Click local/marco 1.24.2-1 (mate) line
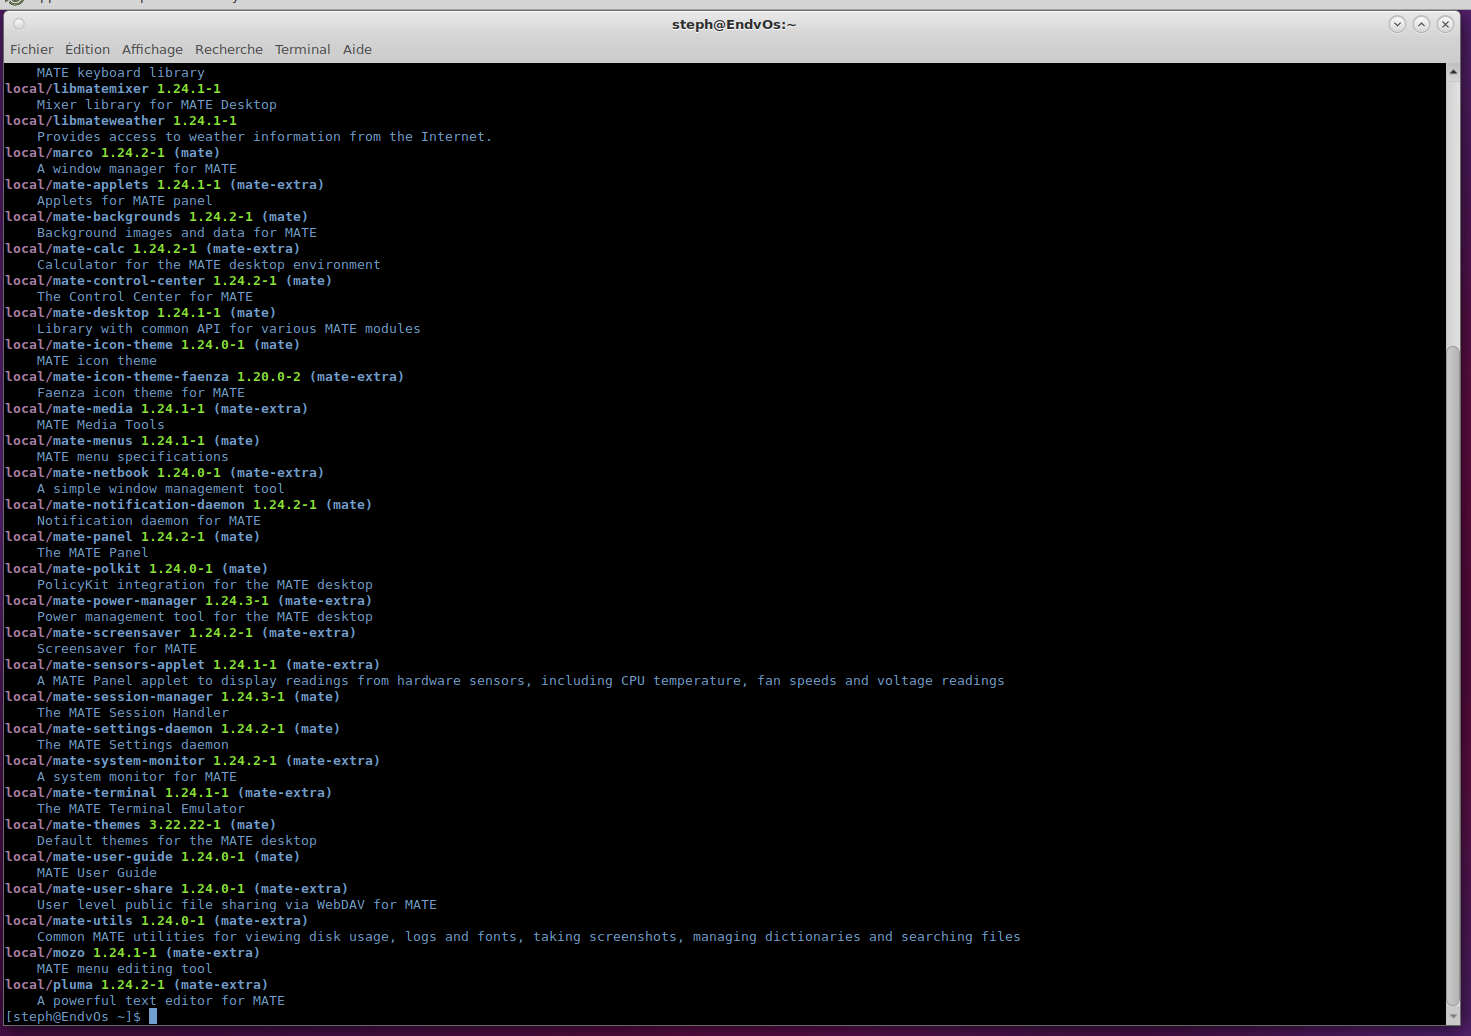This screenshot has height=1036, width=1471. coord(113,152)
